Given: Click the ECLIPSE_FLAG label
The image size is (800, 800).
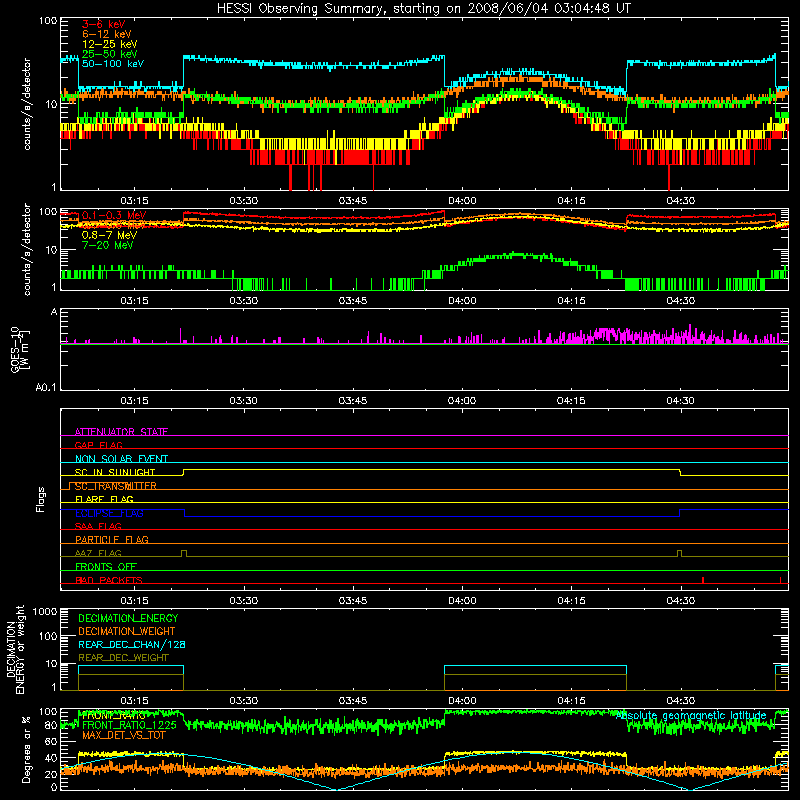Looking at the screenshot, I should [x=109, y=513].
